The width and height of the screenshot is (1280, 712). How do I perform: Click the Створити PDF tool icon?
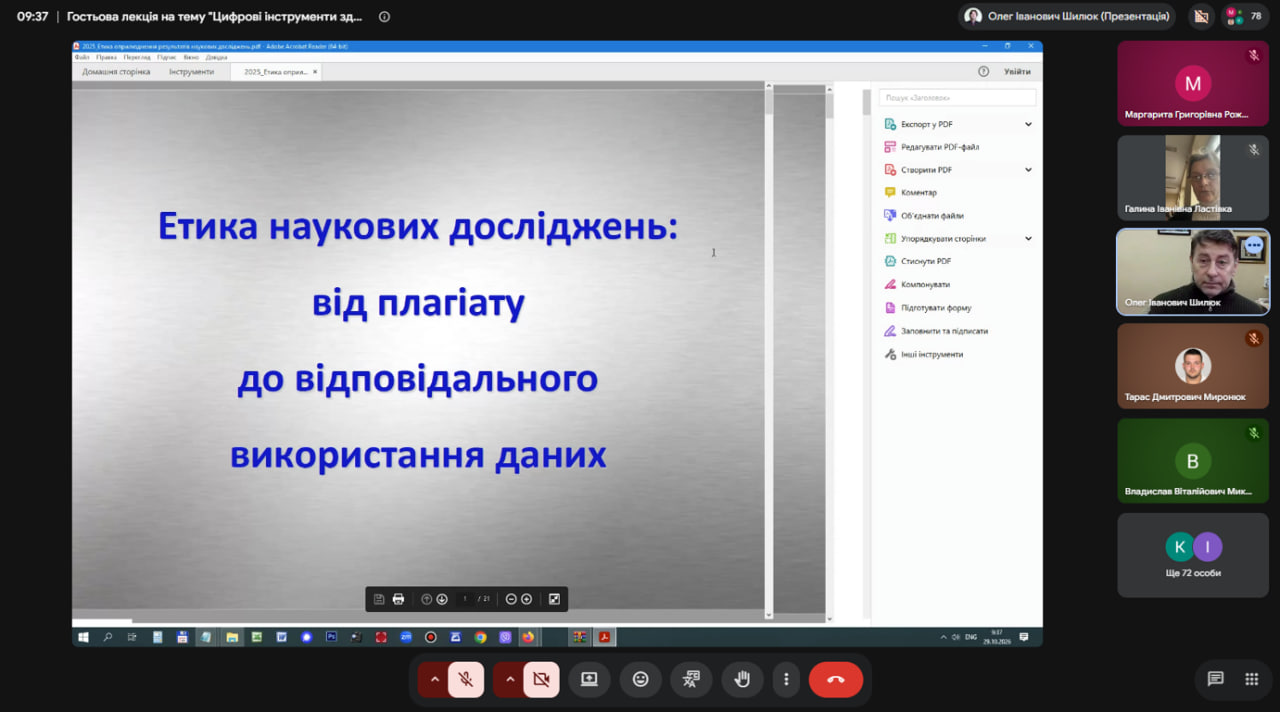pyautogui.click(x=890, y=170)
